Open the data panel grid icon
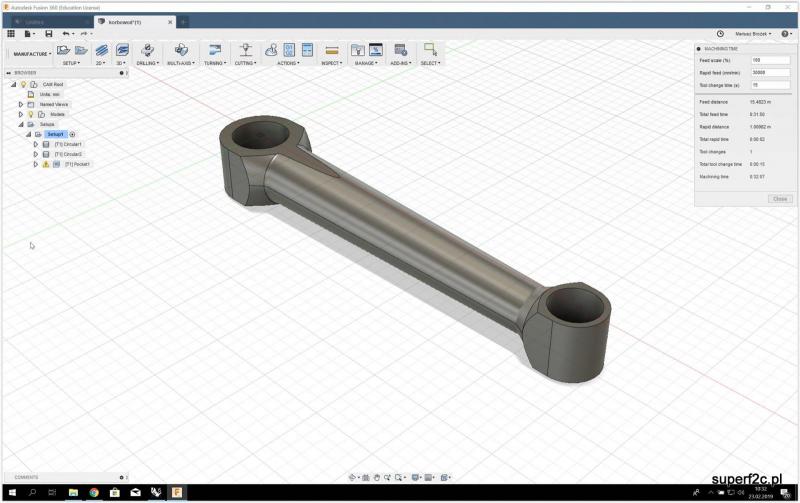The image size is (800, 503). click(x=11, y=33)
